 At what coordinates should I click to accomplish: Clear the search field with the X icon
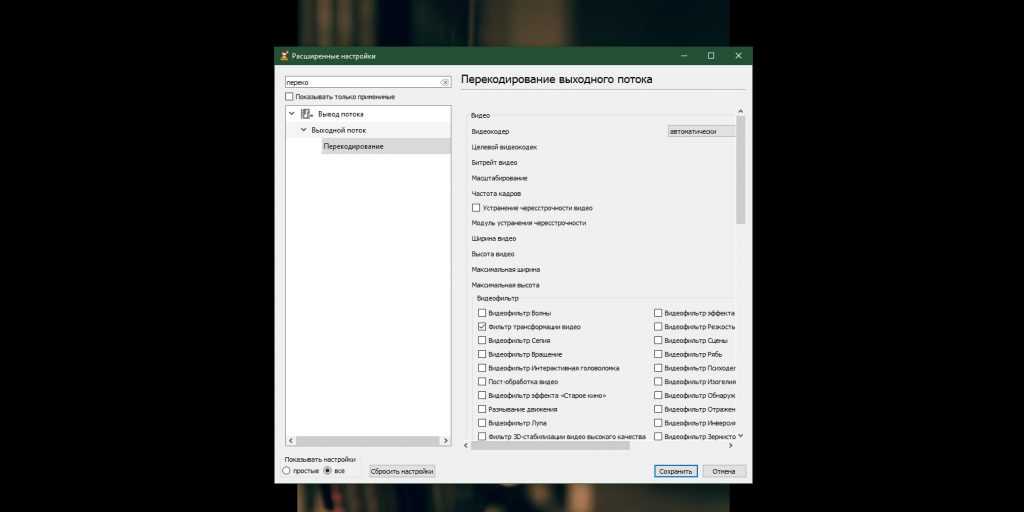445,83
